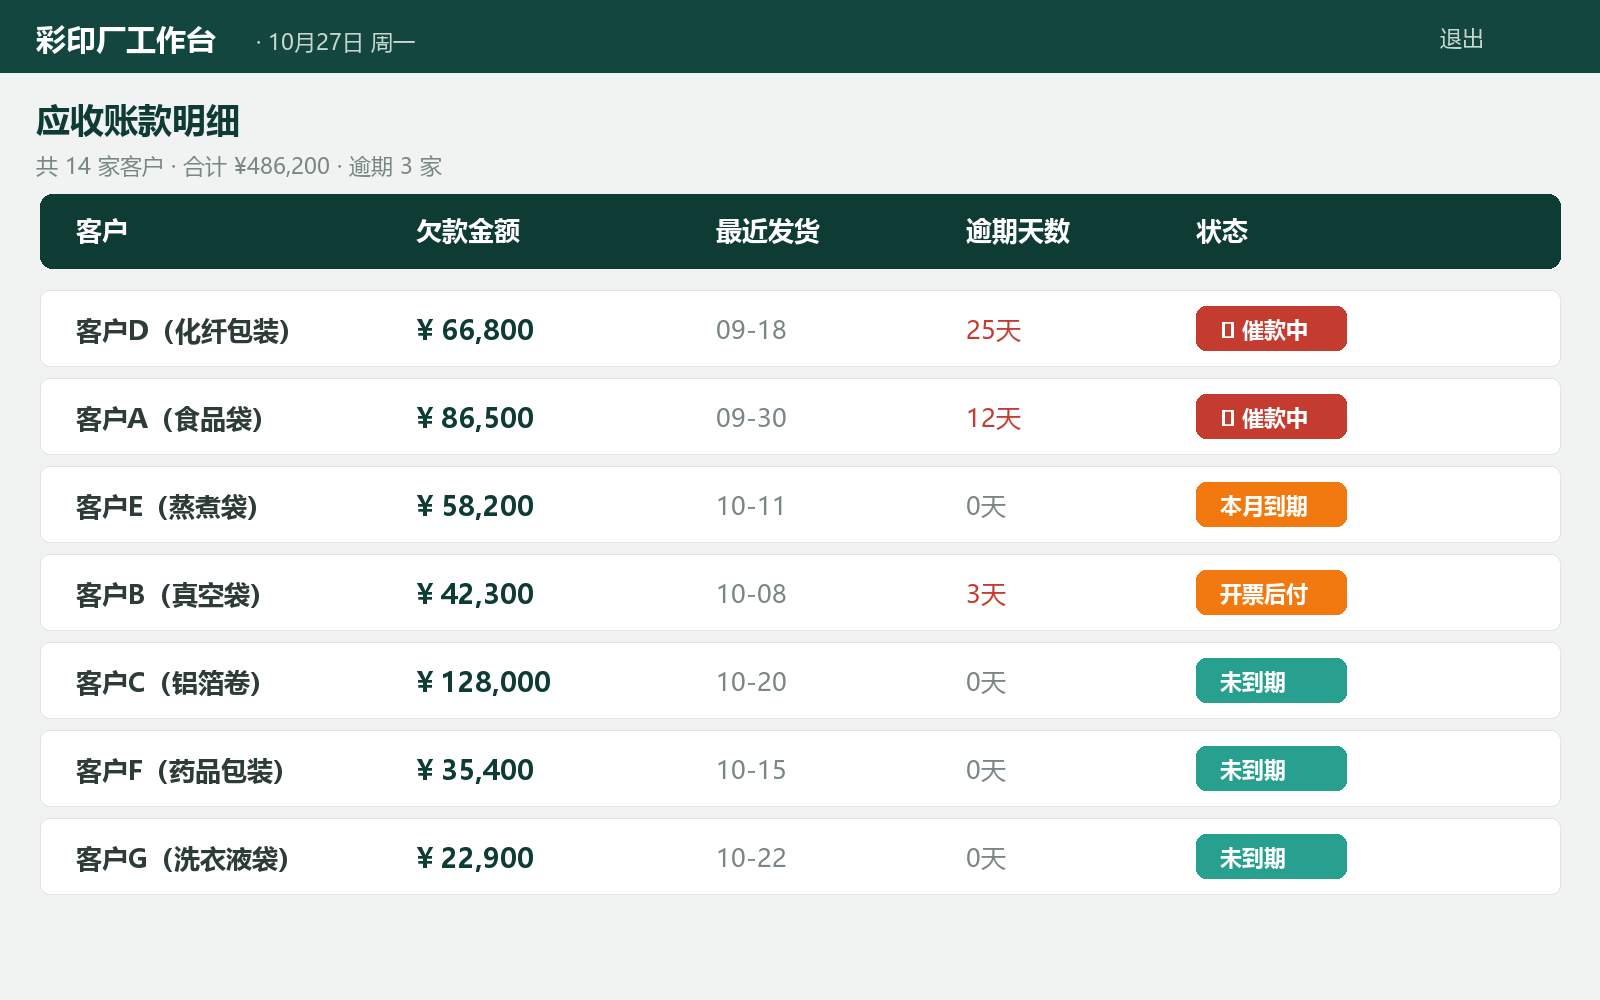Open 客户E（蒸煮袋）row
This screenshot has height=1000, width=1600.
(x=800, y=505)
